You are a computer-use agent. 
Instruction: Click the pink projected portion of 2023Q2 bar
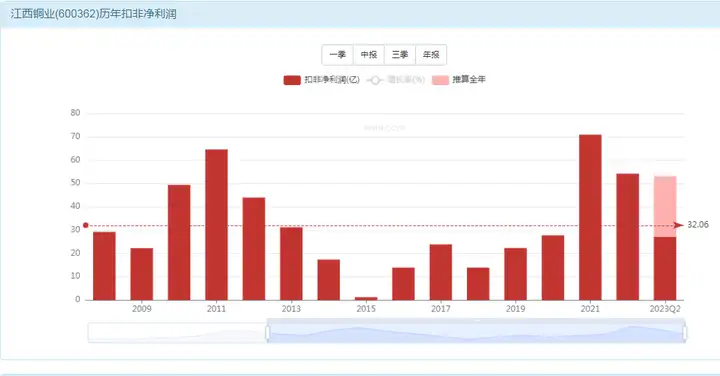click(x=665, y=207)
